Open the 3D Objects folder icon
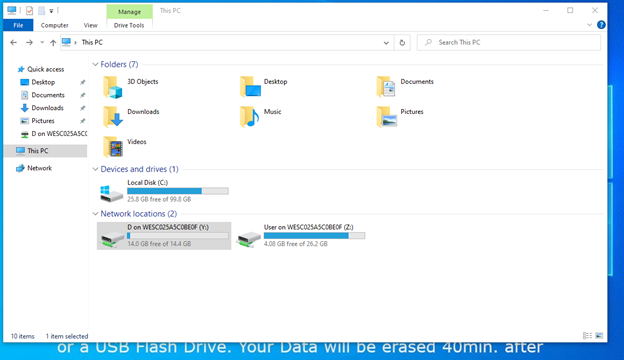Screen dimensions: 624x360 113,87
